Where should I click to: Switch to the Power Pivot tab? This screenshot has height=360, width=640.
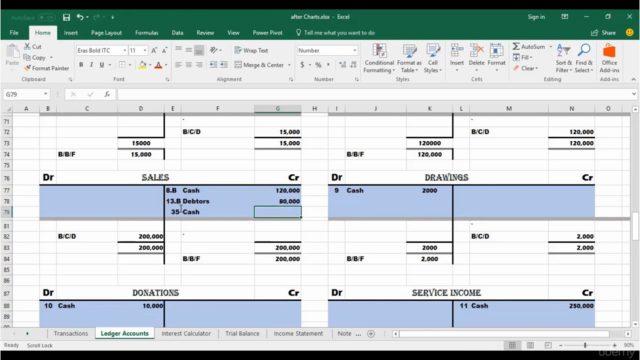(267, 33)
